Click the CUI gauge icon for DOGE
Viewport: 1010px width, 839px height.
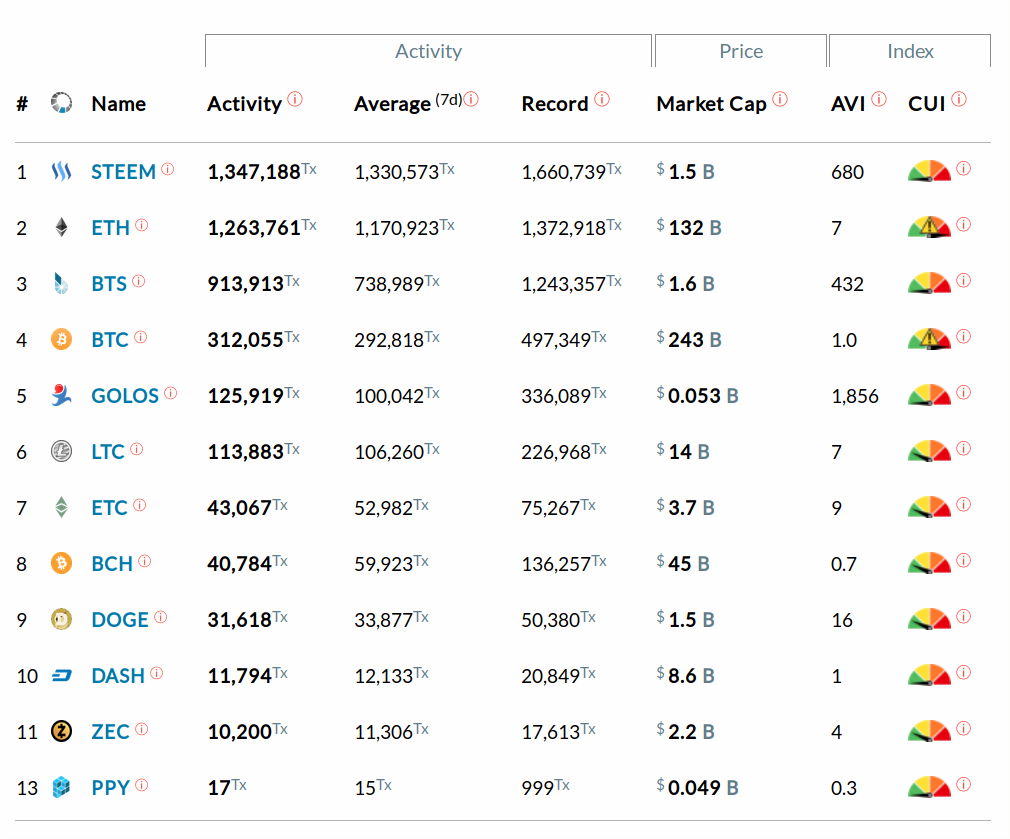(929, 619)
